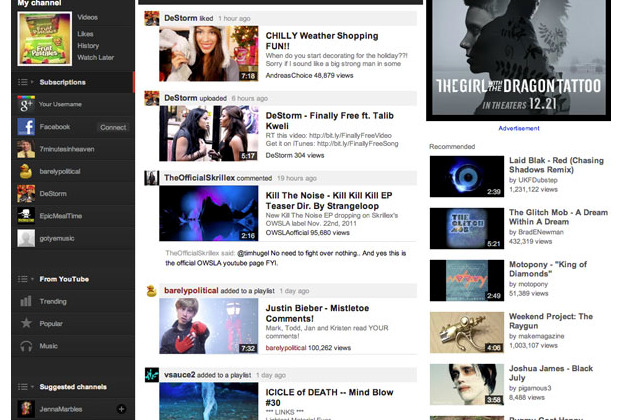Screen dimensions: 626x420
Task: Click the DeStorm avatar beside 'uploaded' feed entry
Action: click(152, 98)
